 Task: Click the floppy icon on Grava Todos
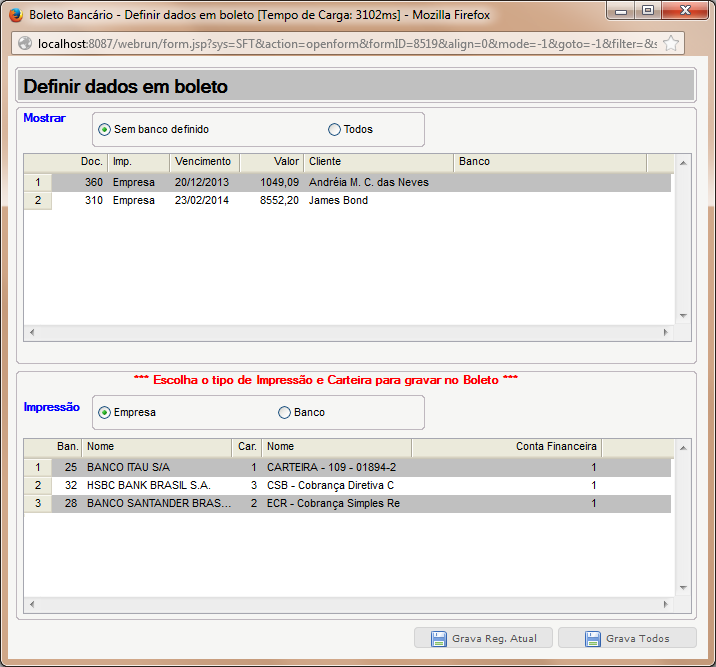(x=593, y=639)
